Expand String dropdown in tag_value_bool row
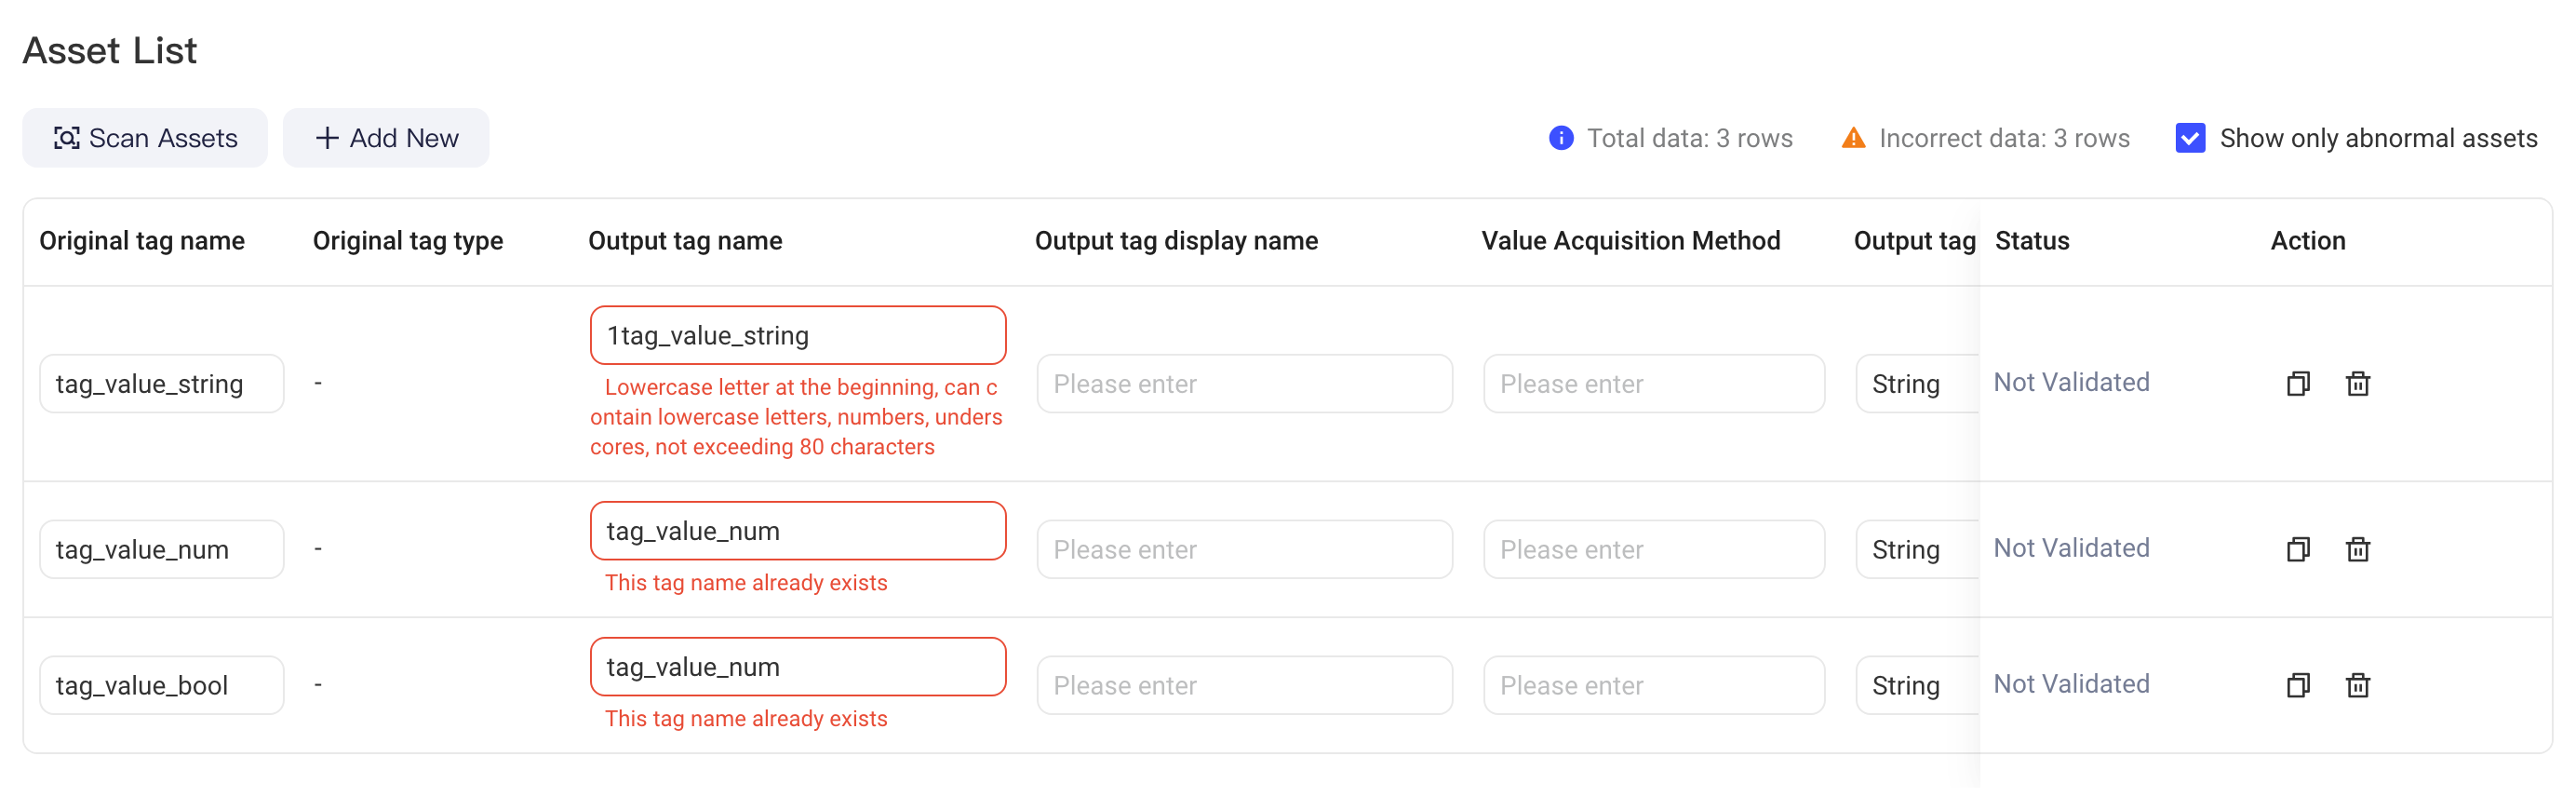 [x=1916, y=685]
